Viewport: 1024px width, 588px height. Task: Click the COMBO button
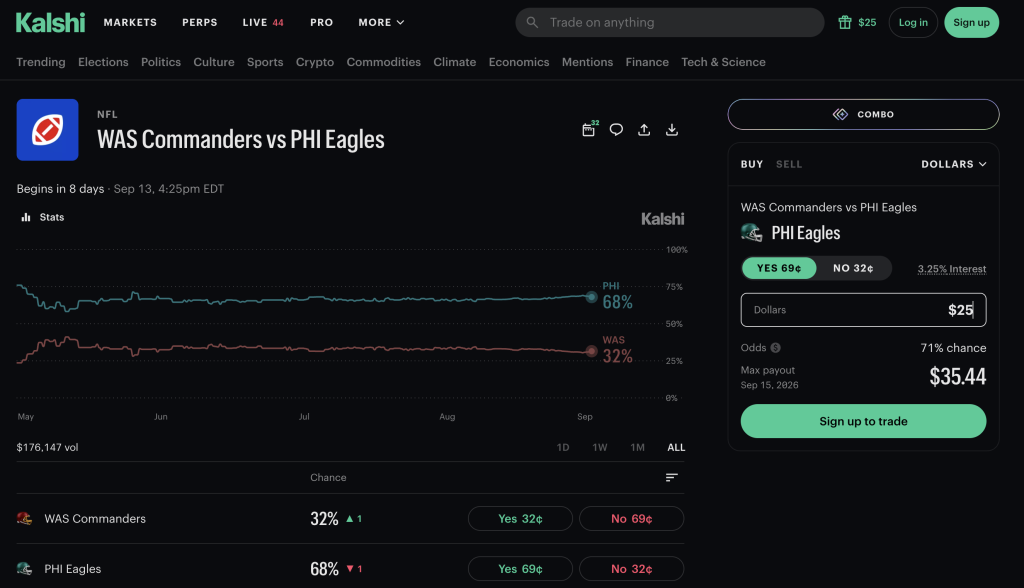tap(863, 114)
